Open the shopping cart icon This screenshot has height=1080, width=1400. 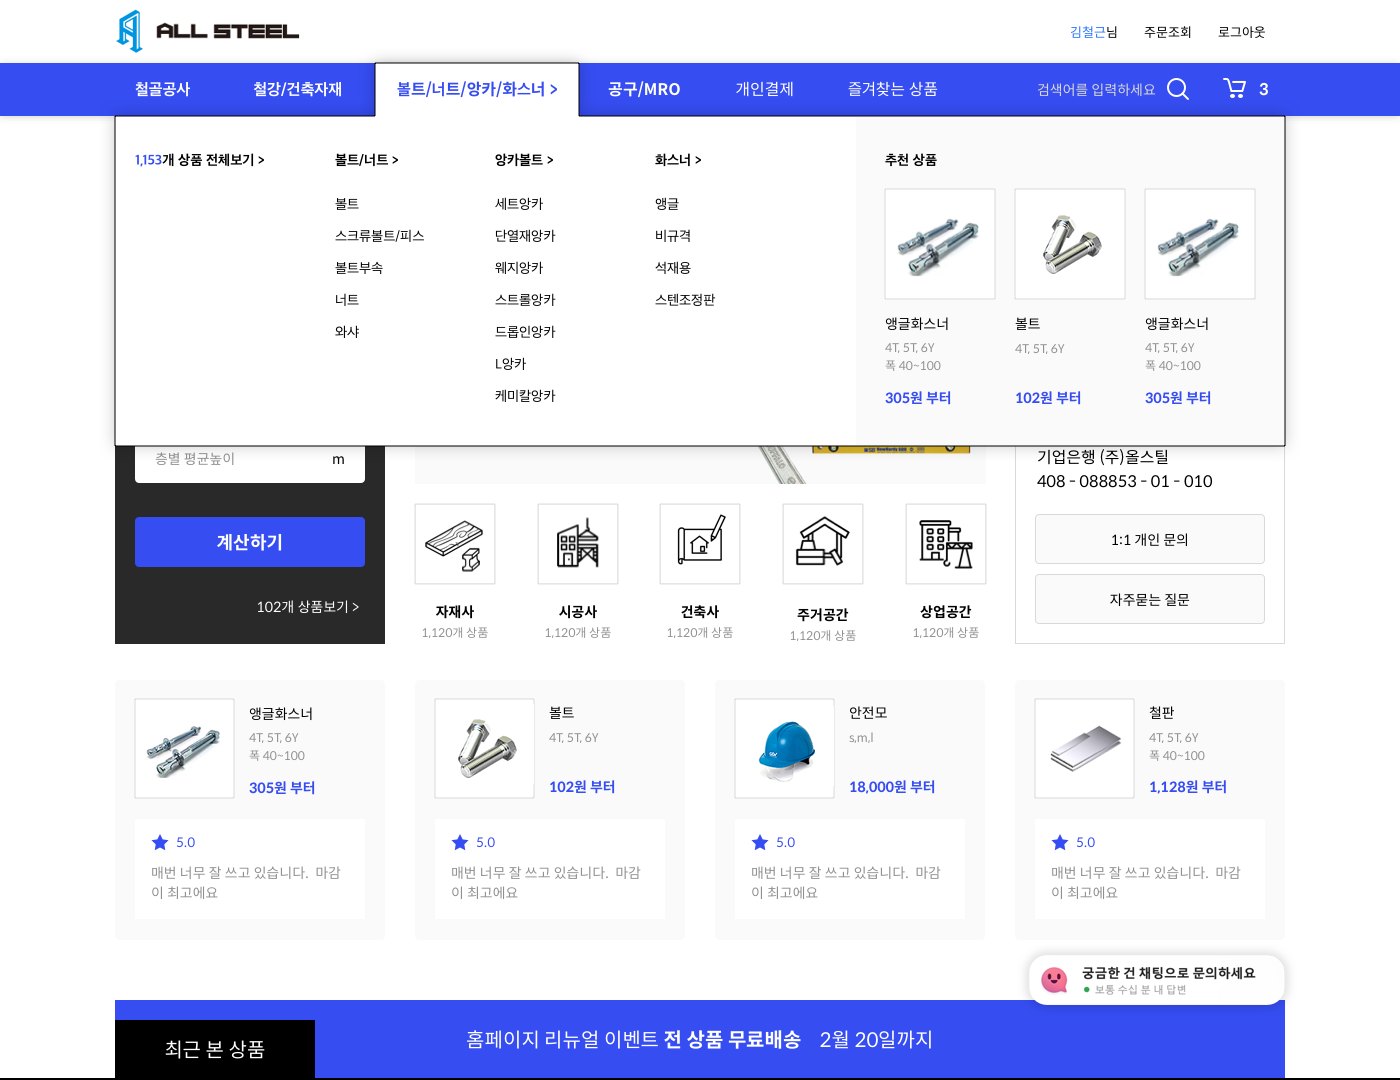click(1235, 89)
